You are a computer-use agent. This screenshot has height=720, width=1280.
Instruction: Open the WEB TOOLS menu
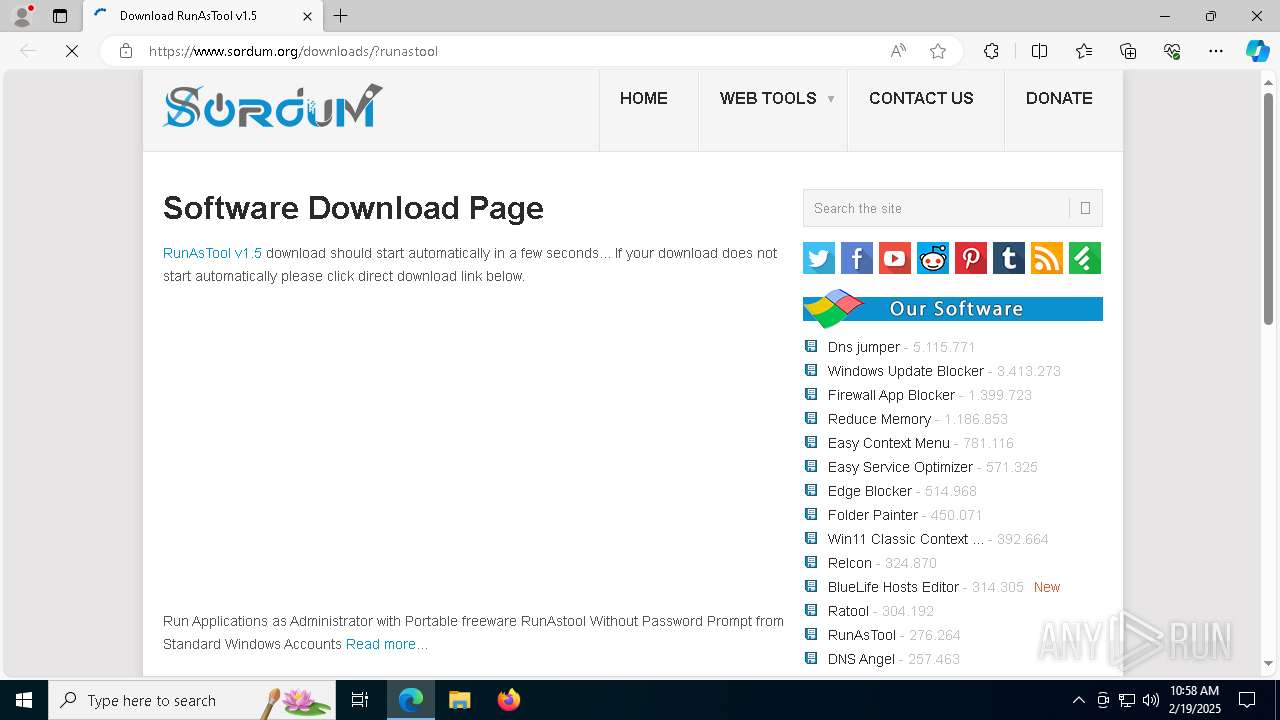pyautogui.click(x=768, y=98)
